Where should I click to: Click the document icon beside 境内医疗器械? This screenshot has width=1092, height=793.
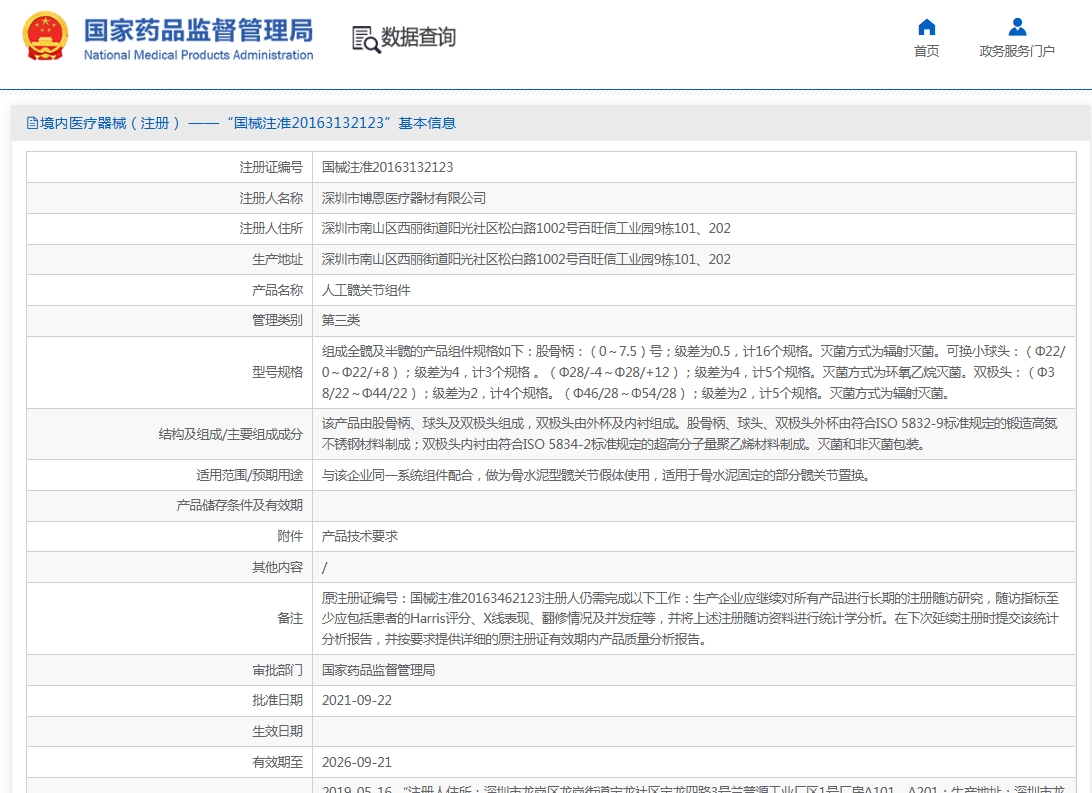point(32,123)
